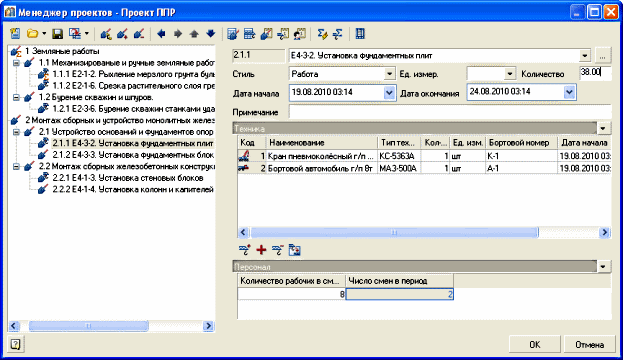Click the Количество input field with 38.00

pyautogui.click(x=595, y=73)
